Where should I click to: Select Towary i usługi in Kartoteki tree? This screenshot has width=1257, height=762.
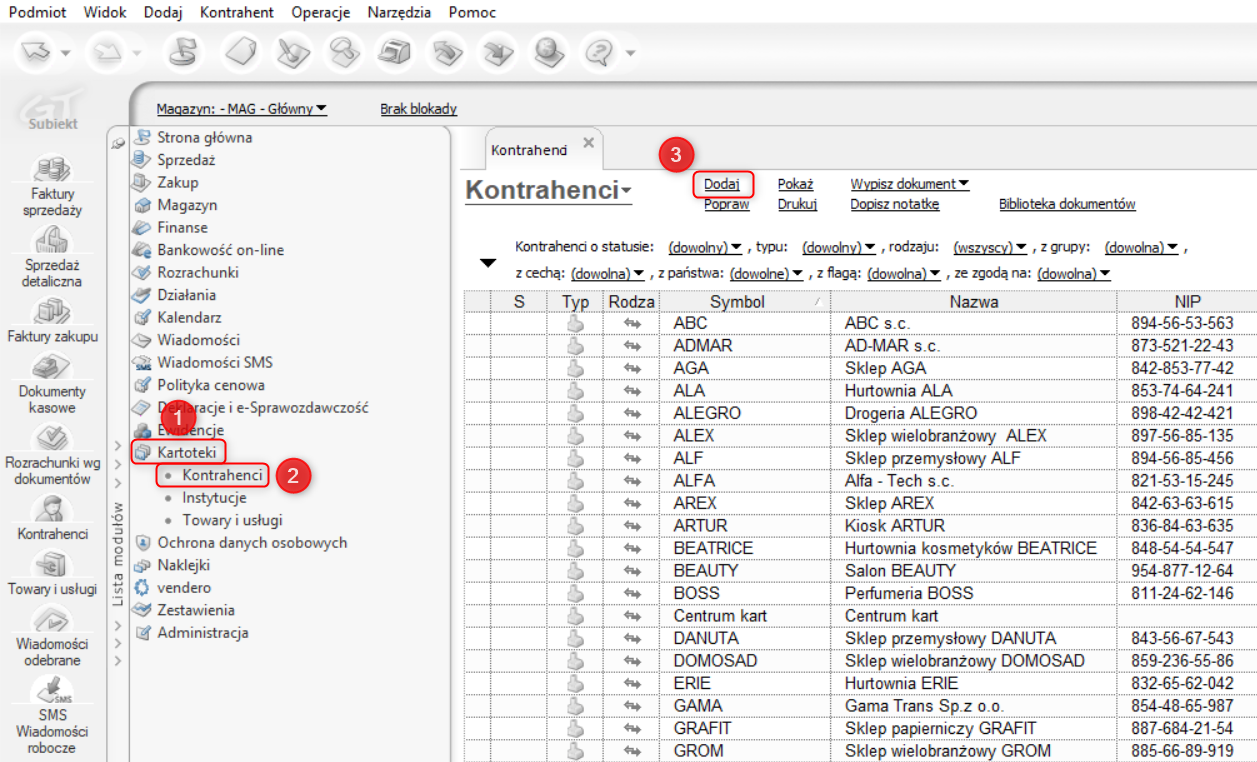pyautogui.click(x=232, y=520)
